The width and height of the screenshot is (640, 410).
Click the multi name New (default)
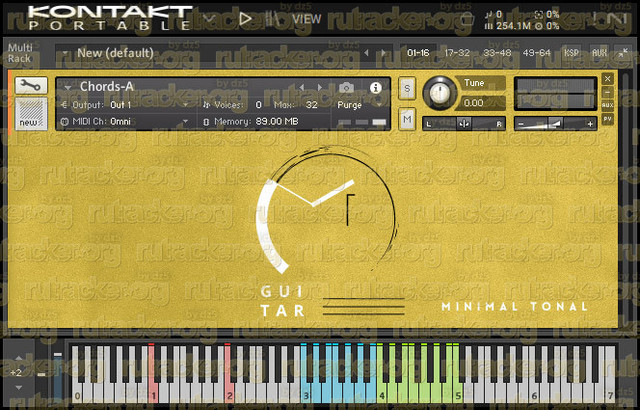pos(116,53)
